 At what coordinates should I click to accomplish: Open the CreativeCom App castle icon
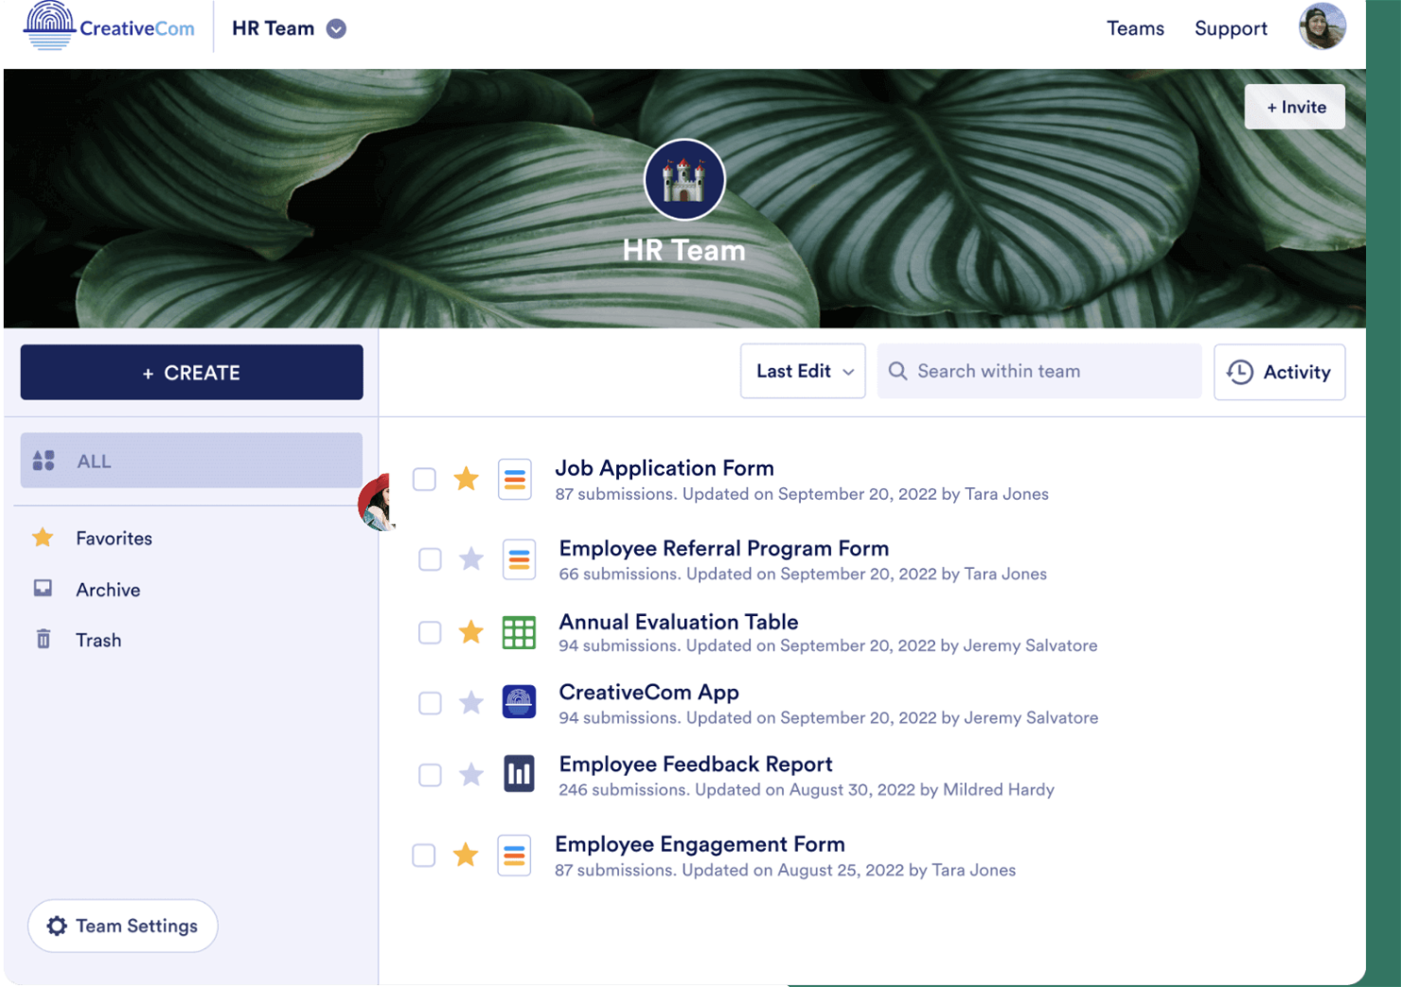pyautogui.click(x=519, y=702)
